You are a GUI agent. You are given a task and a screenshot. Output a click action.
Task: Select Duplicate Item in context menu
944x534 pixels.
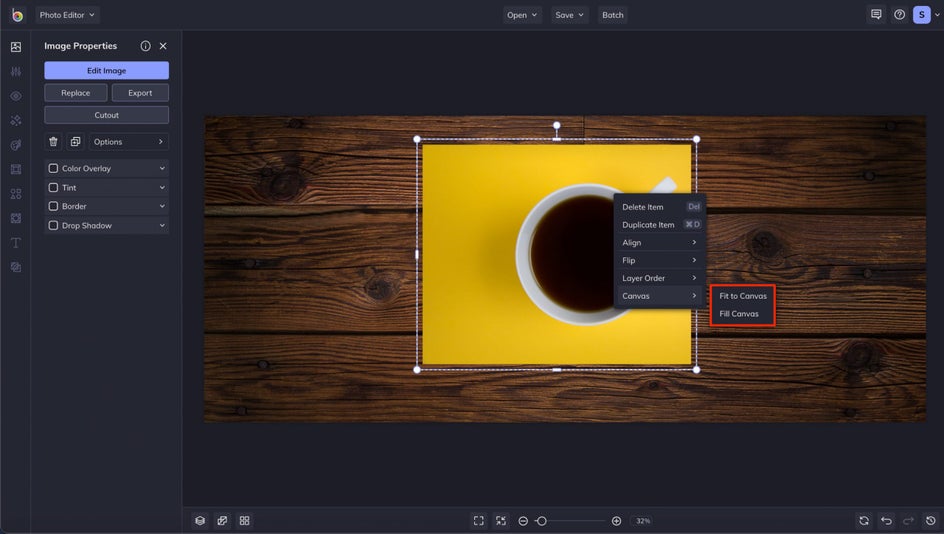(x=648, y=225)
